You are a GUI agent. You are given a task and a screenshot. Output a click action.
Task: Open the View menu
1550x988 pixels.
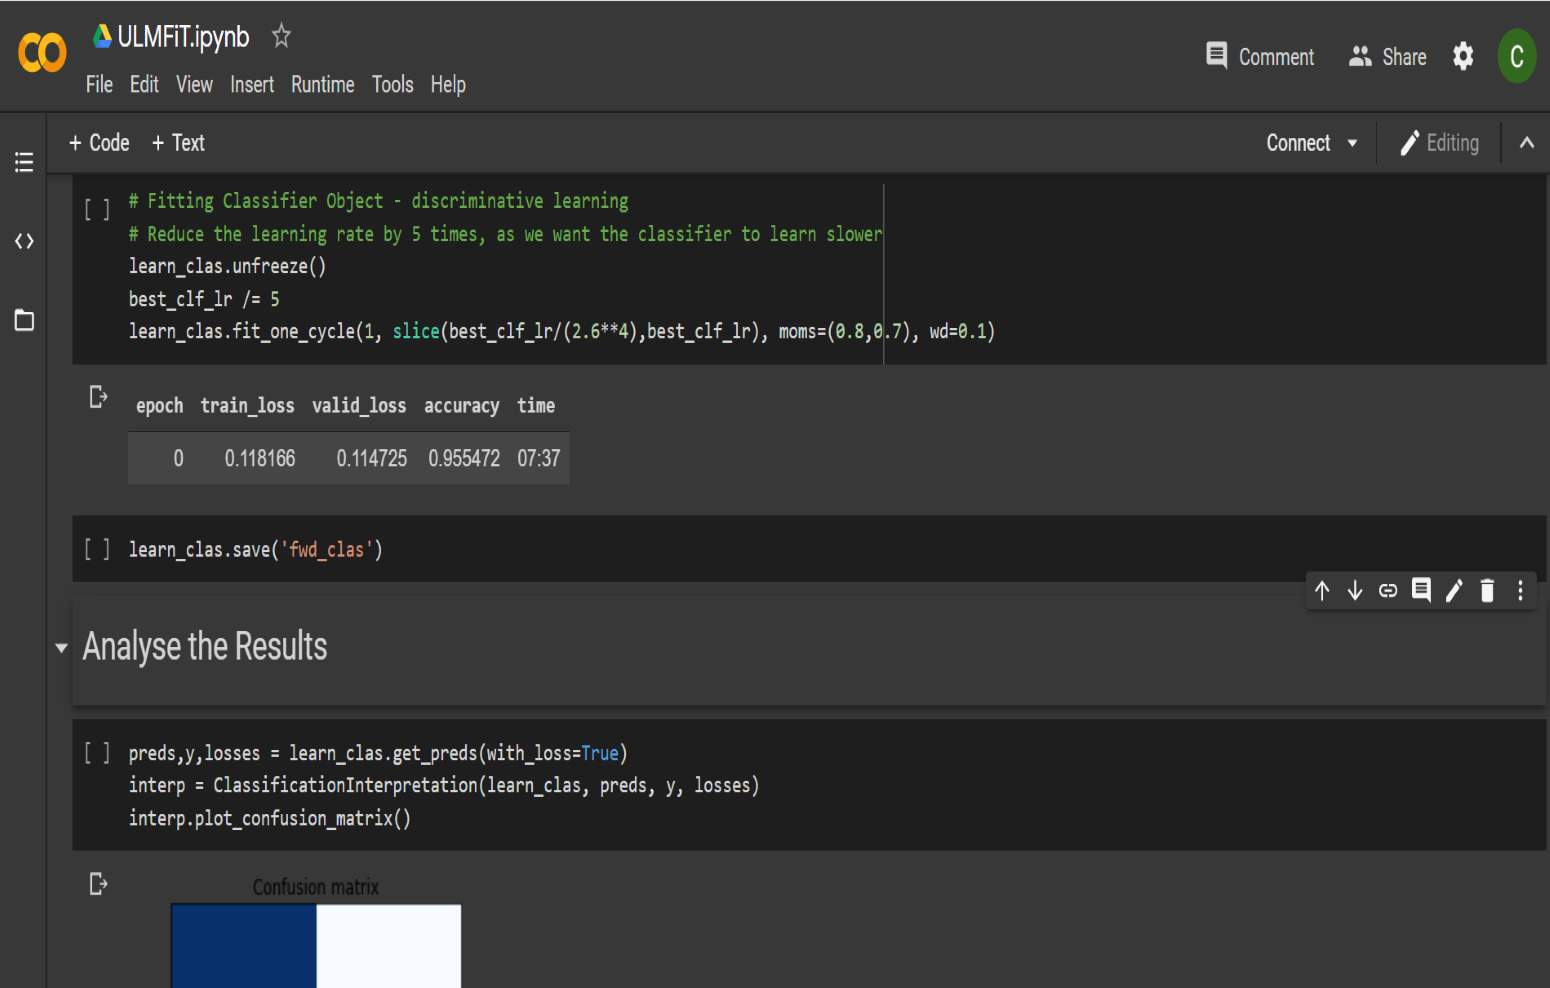pyautogui.click(x=194, y=85)
